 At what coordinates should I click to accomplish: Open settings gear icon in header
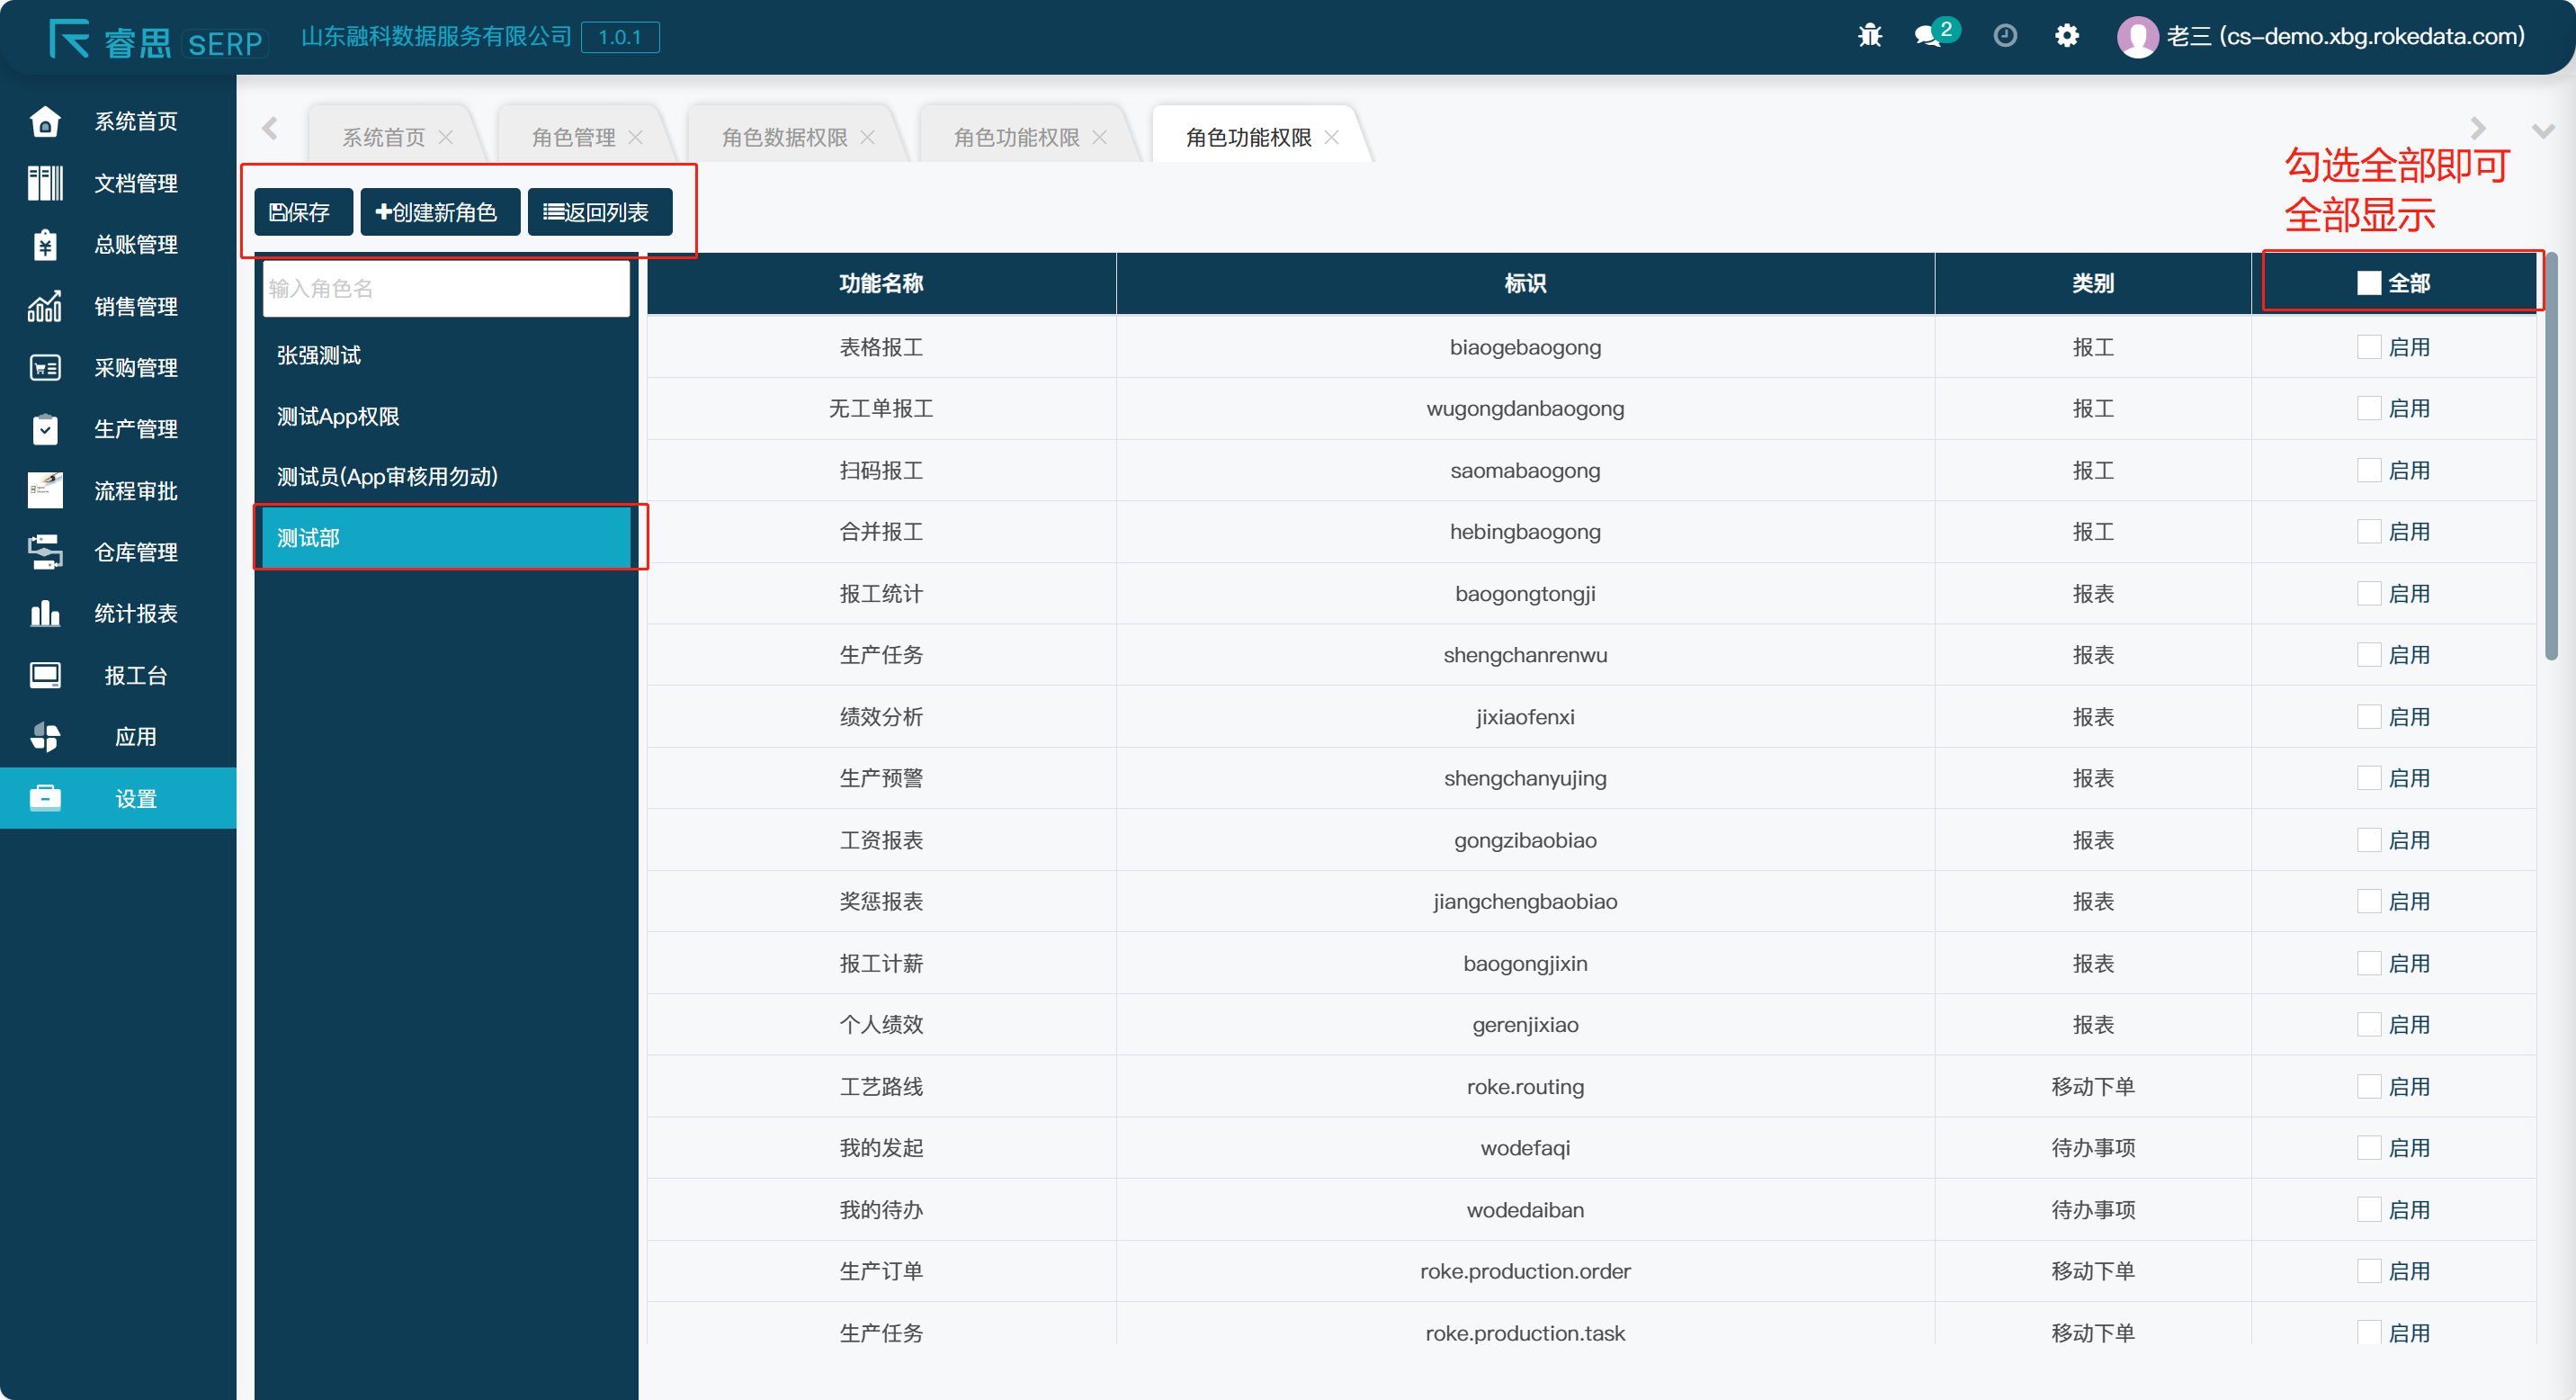tap(2066, 37)
